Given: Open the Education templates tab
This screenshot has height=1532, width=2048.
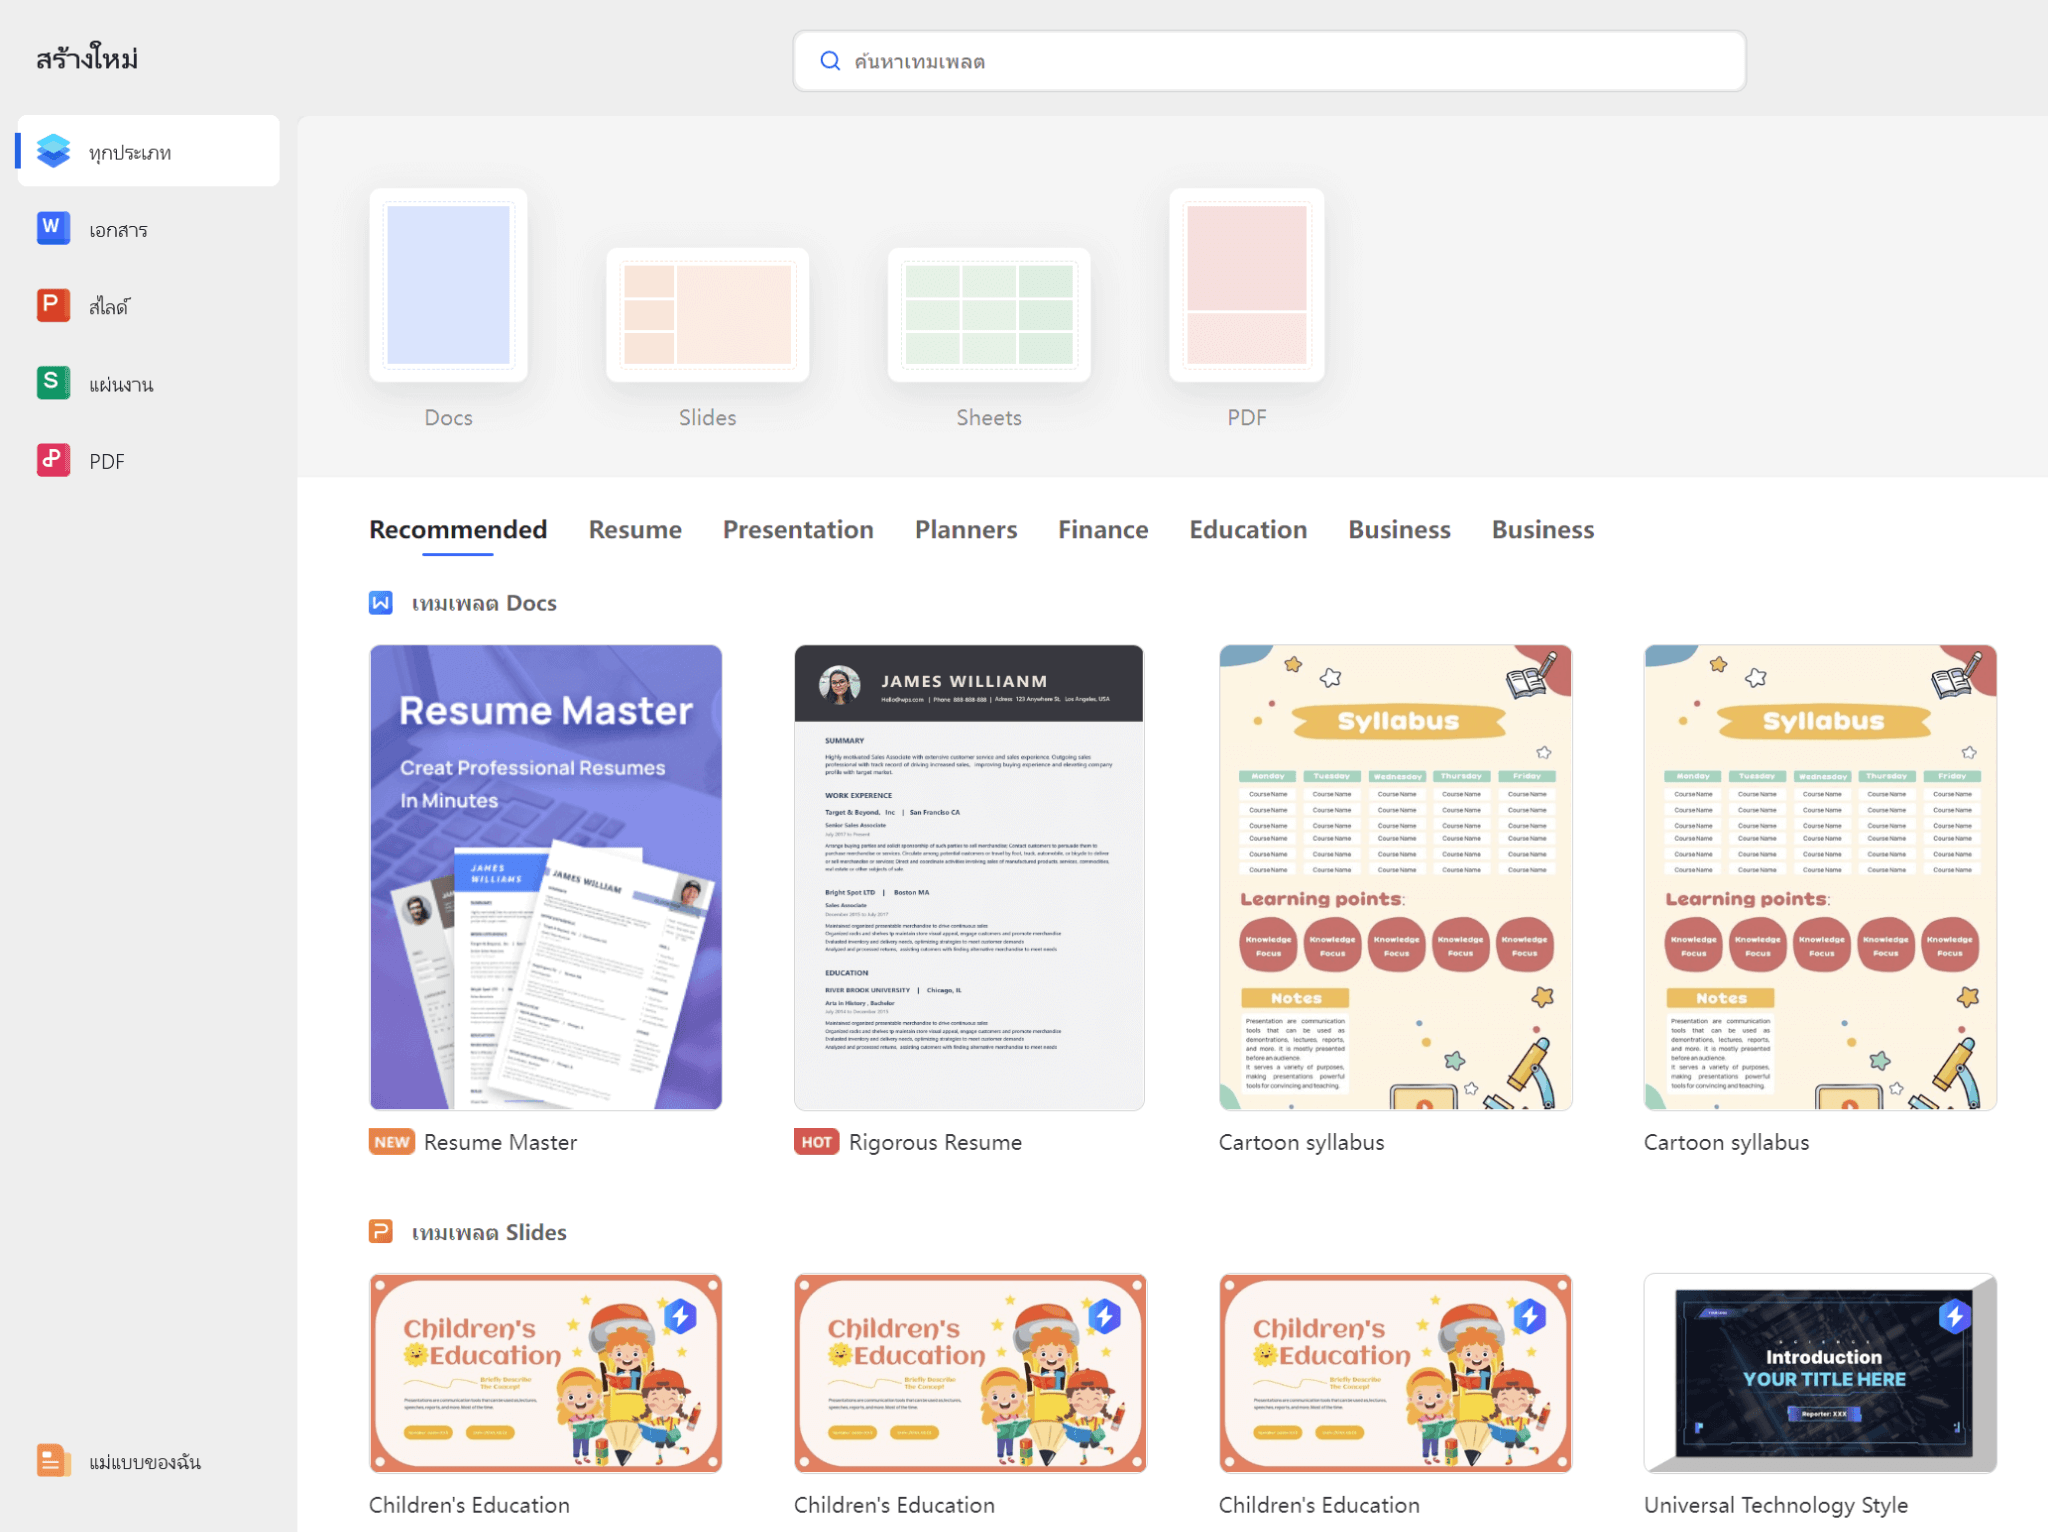Looking at the screenshot, I should coord(1248,530).
